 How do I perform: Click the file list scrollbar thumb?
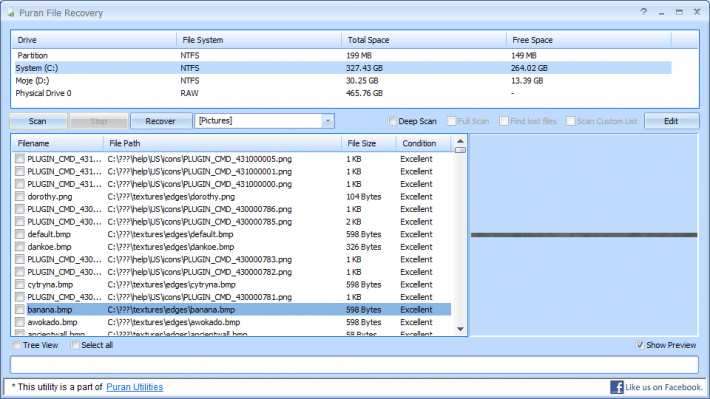click(x=460, y=150)
